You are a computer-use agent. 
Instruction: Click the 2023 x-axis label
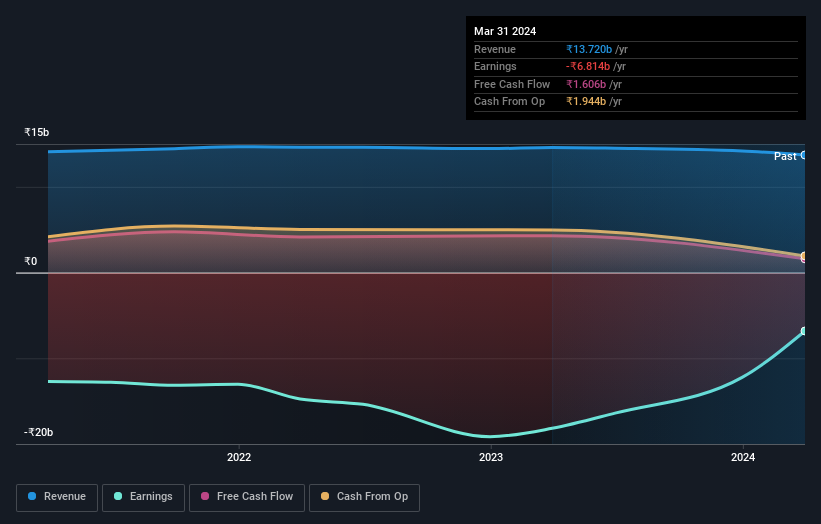[491, 457]
